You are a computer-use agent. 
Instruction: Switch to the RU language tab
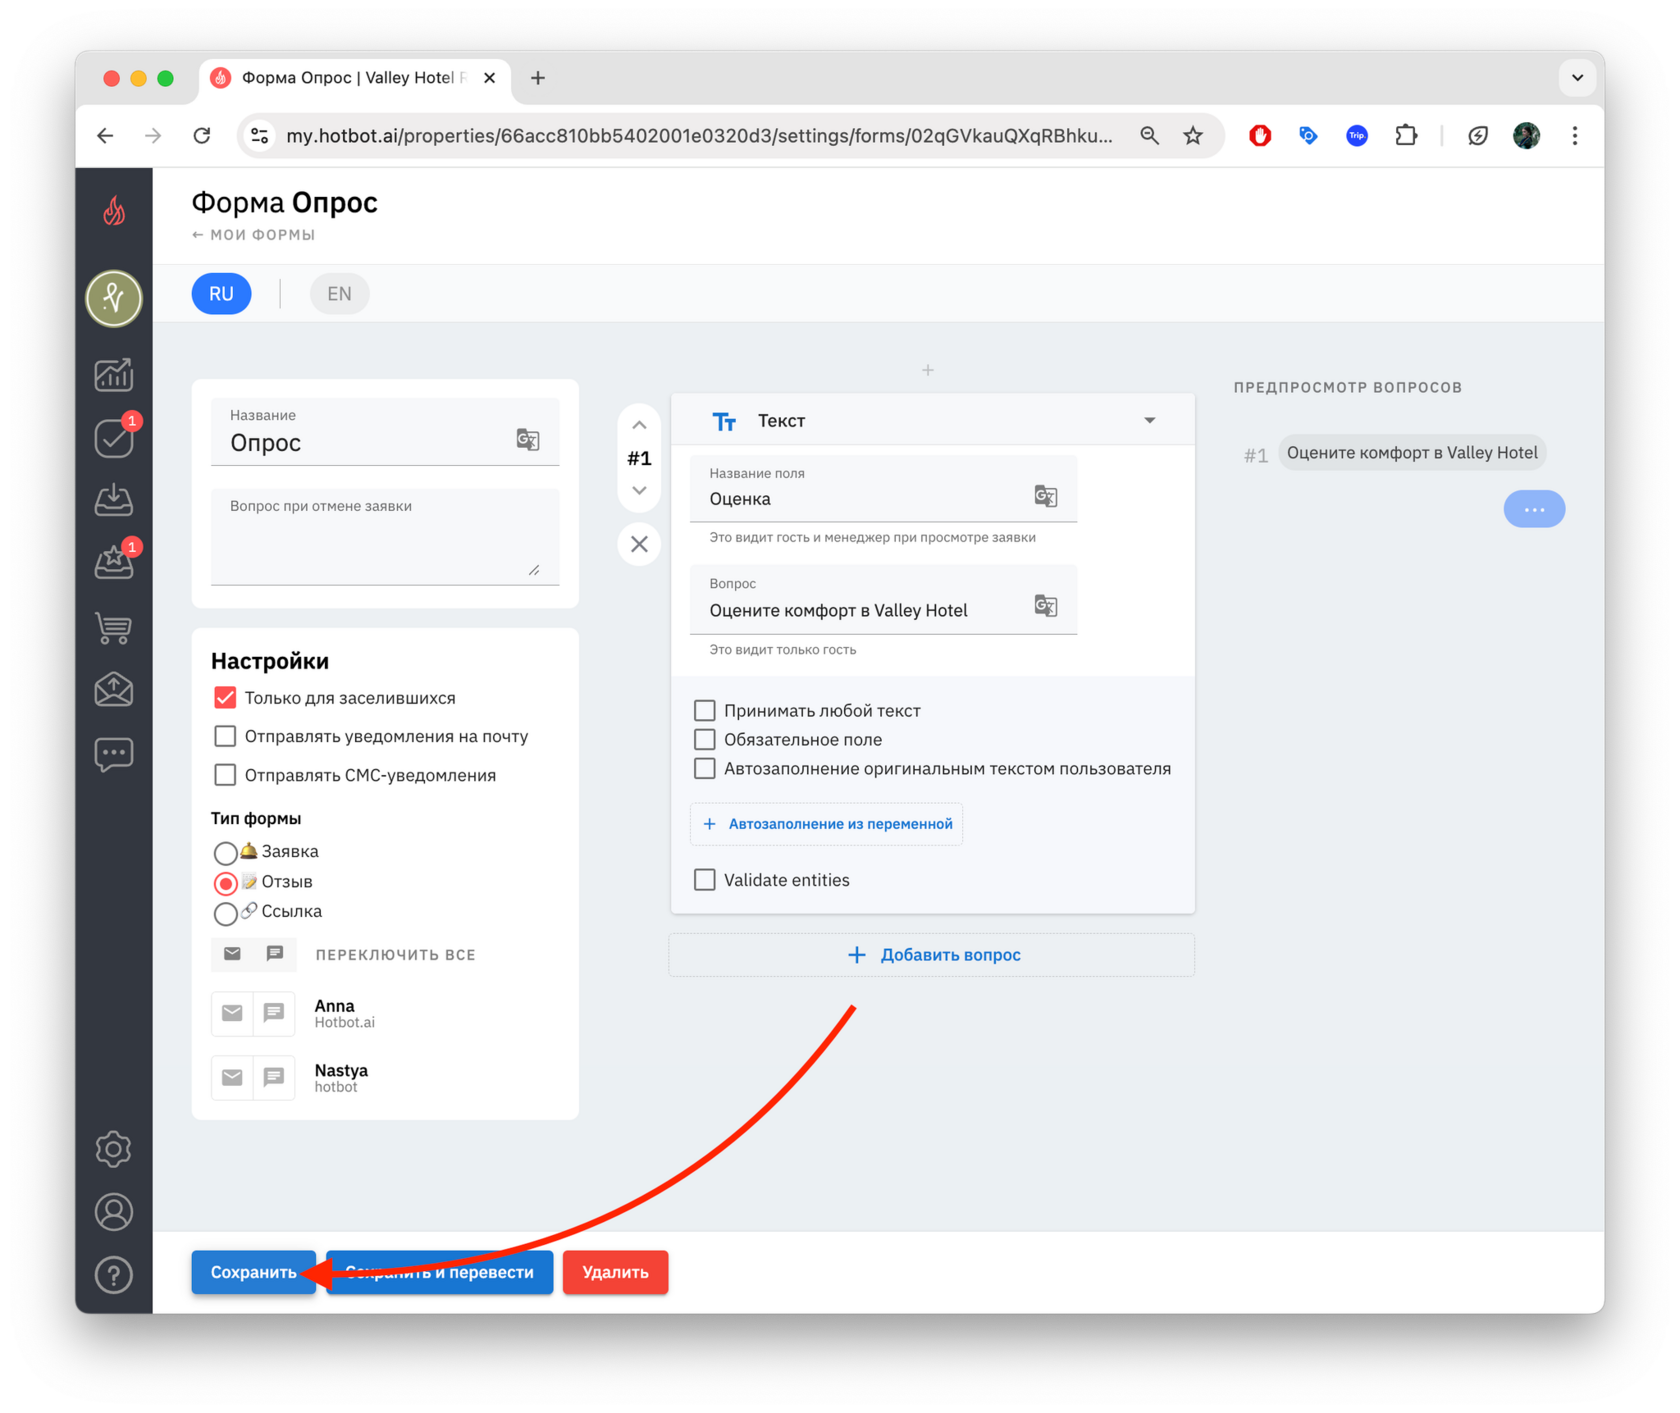(x=221, y=294)
